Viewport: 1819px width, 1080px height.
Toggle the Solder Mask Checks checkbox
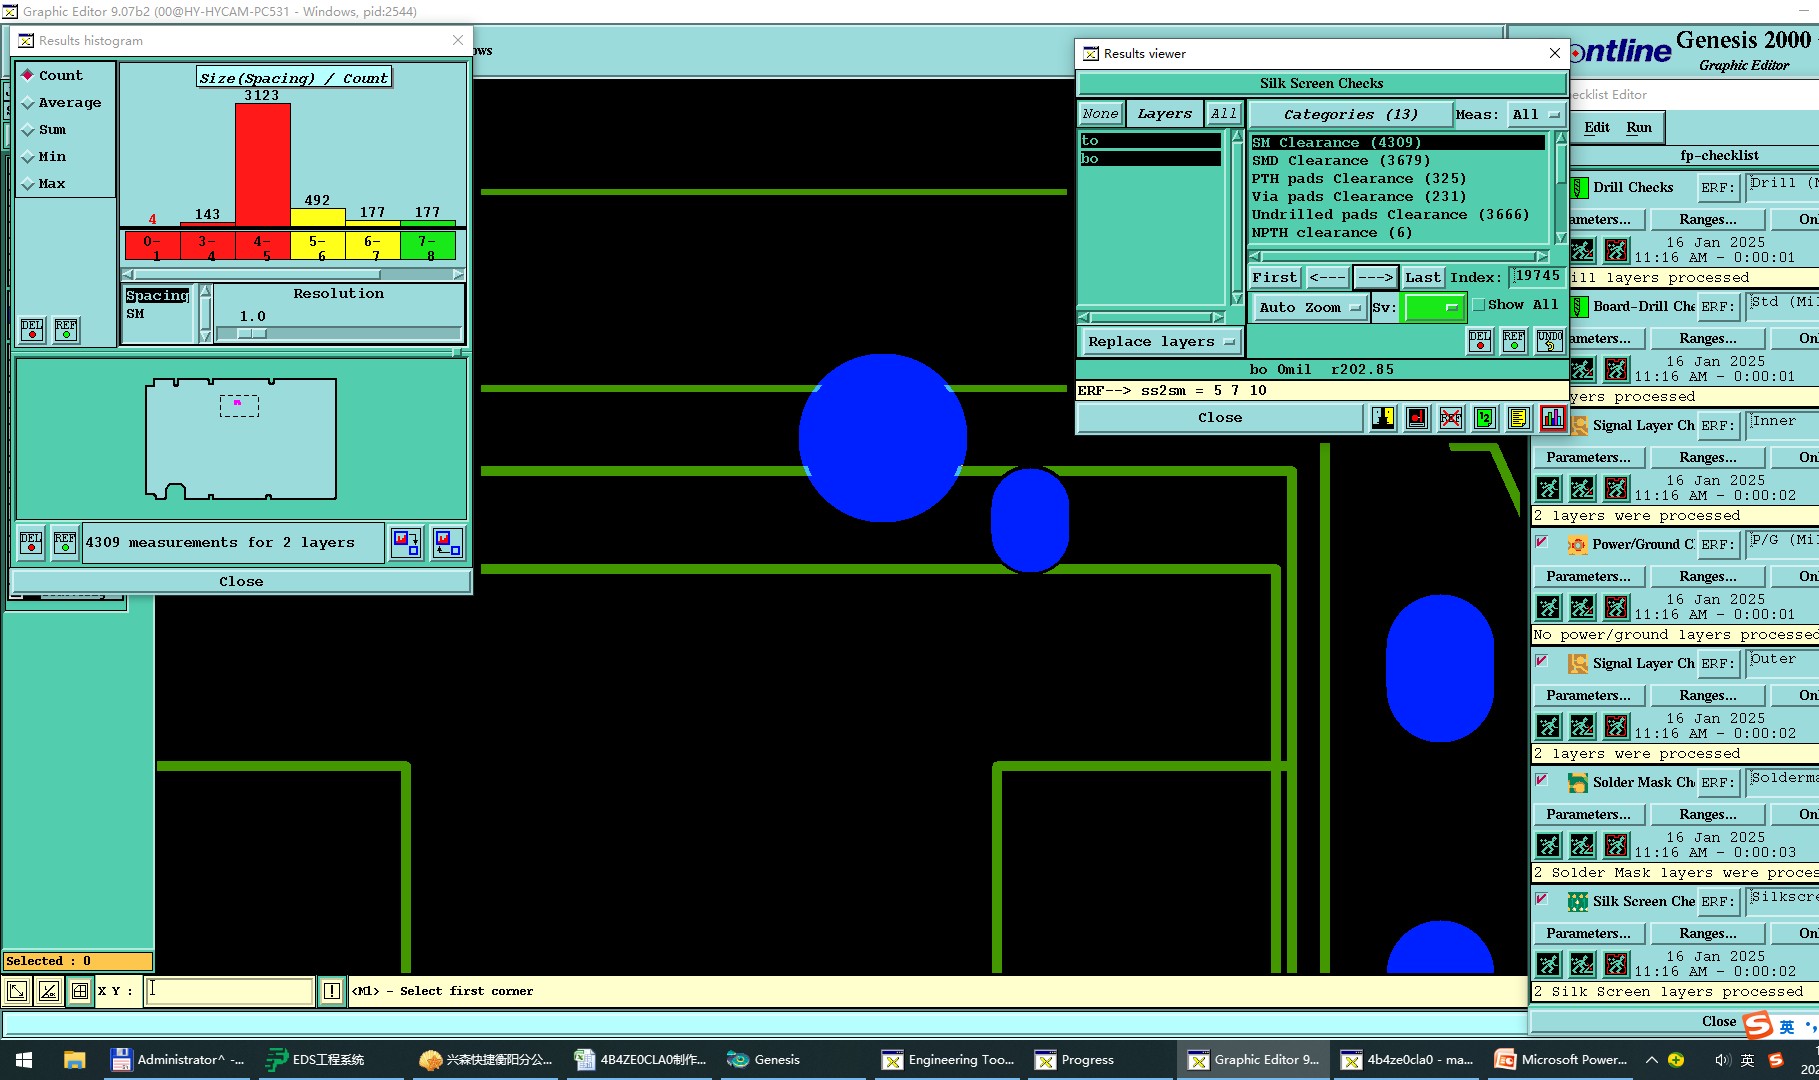[x=1541, y=780]
